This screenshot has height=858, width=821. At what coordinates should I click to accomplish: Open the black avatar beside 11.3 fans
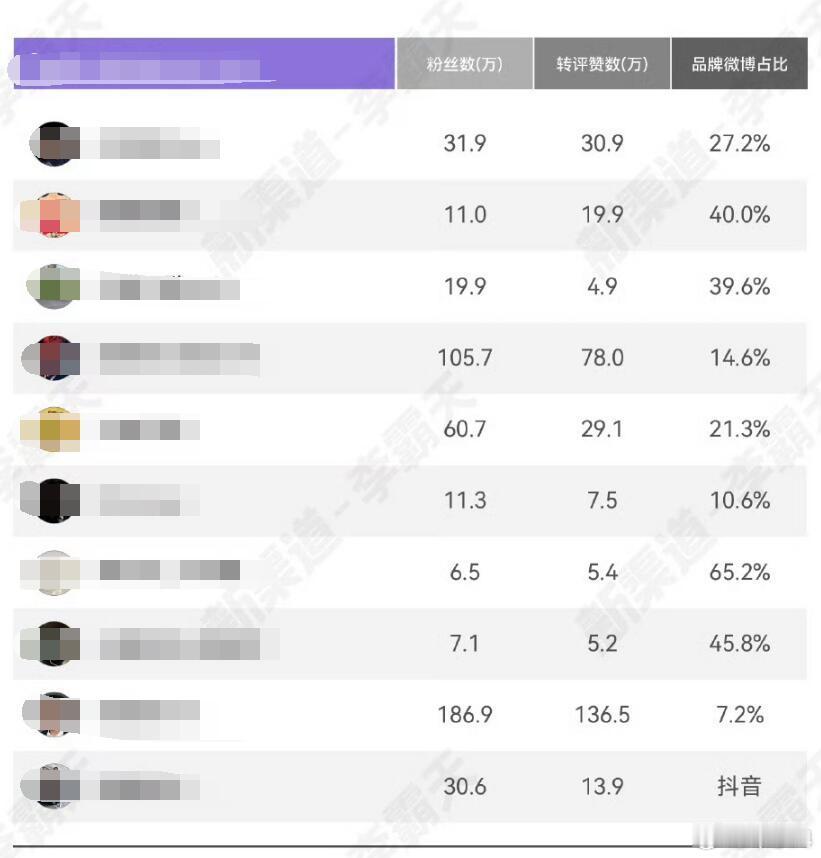pyautogui.click(x=52, y=501)
